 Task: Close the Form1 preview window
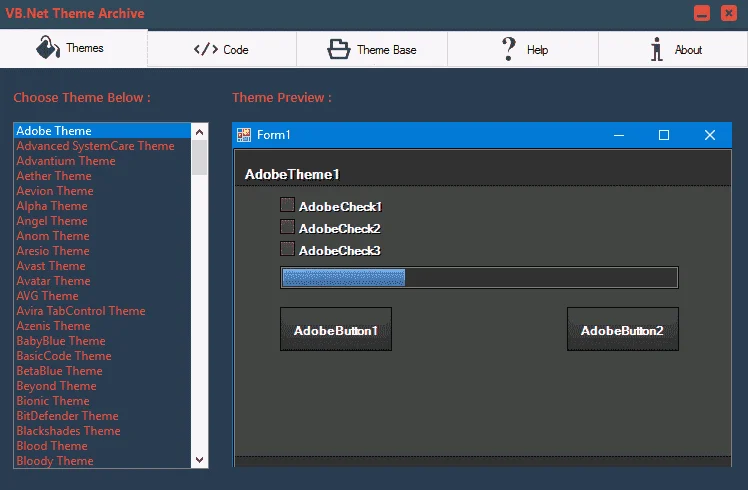(710, 135)
